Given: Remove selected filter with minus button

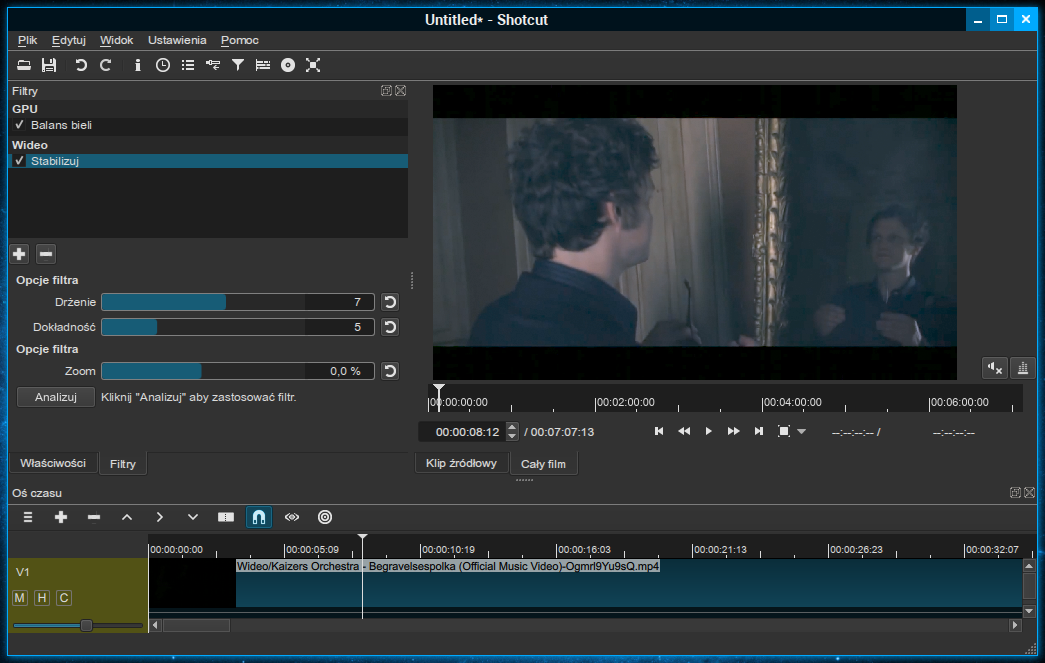Looking at the screenshot, I should pos(46,254).
